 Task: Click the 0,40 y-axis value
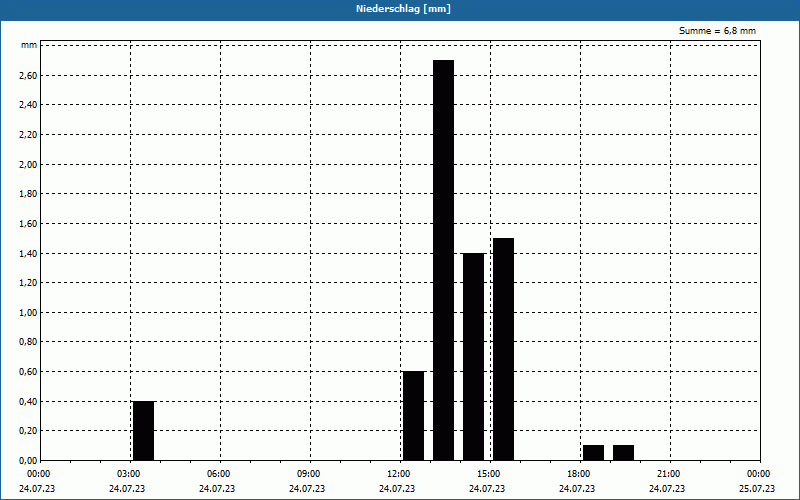point(28,402)
